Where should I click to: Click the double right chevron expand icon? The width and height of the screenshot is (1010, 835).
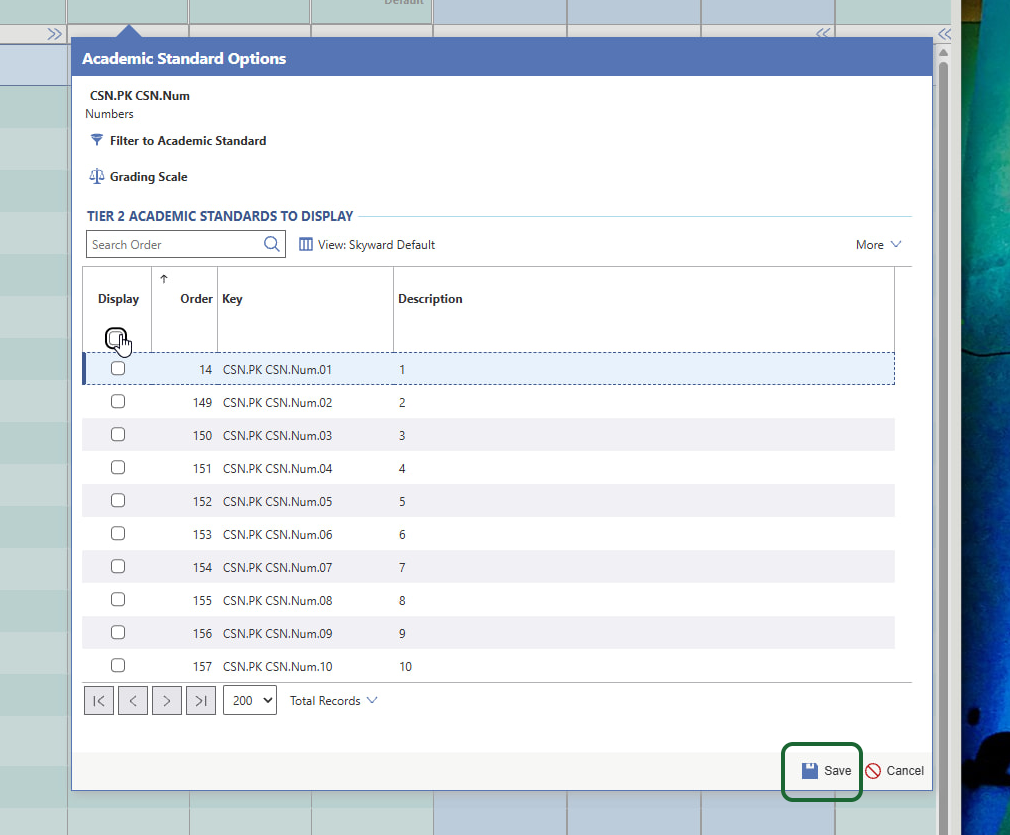click(x=55, y=34)
